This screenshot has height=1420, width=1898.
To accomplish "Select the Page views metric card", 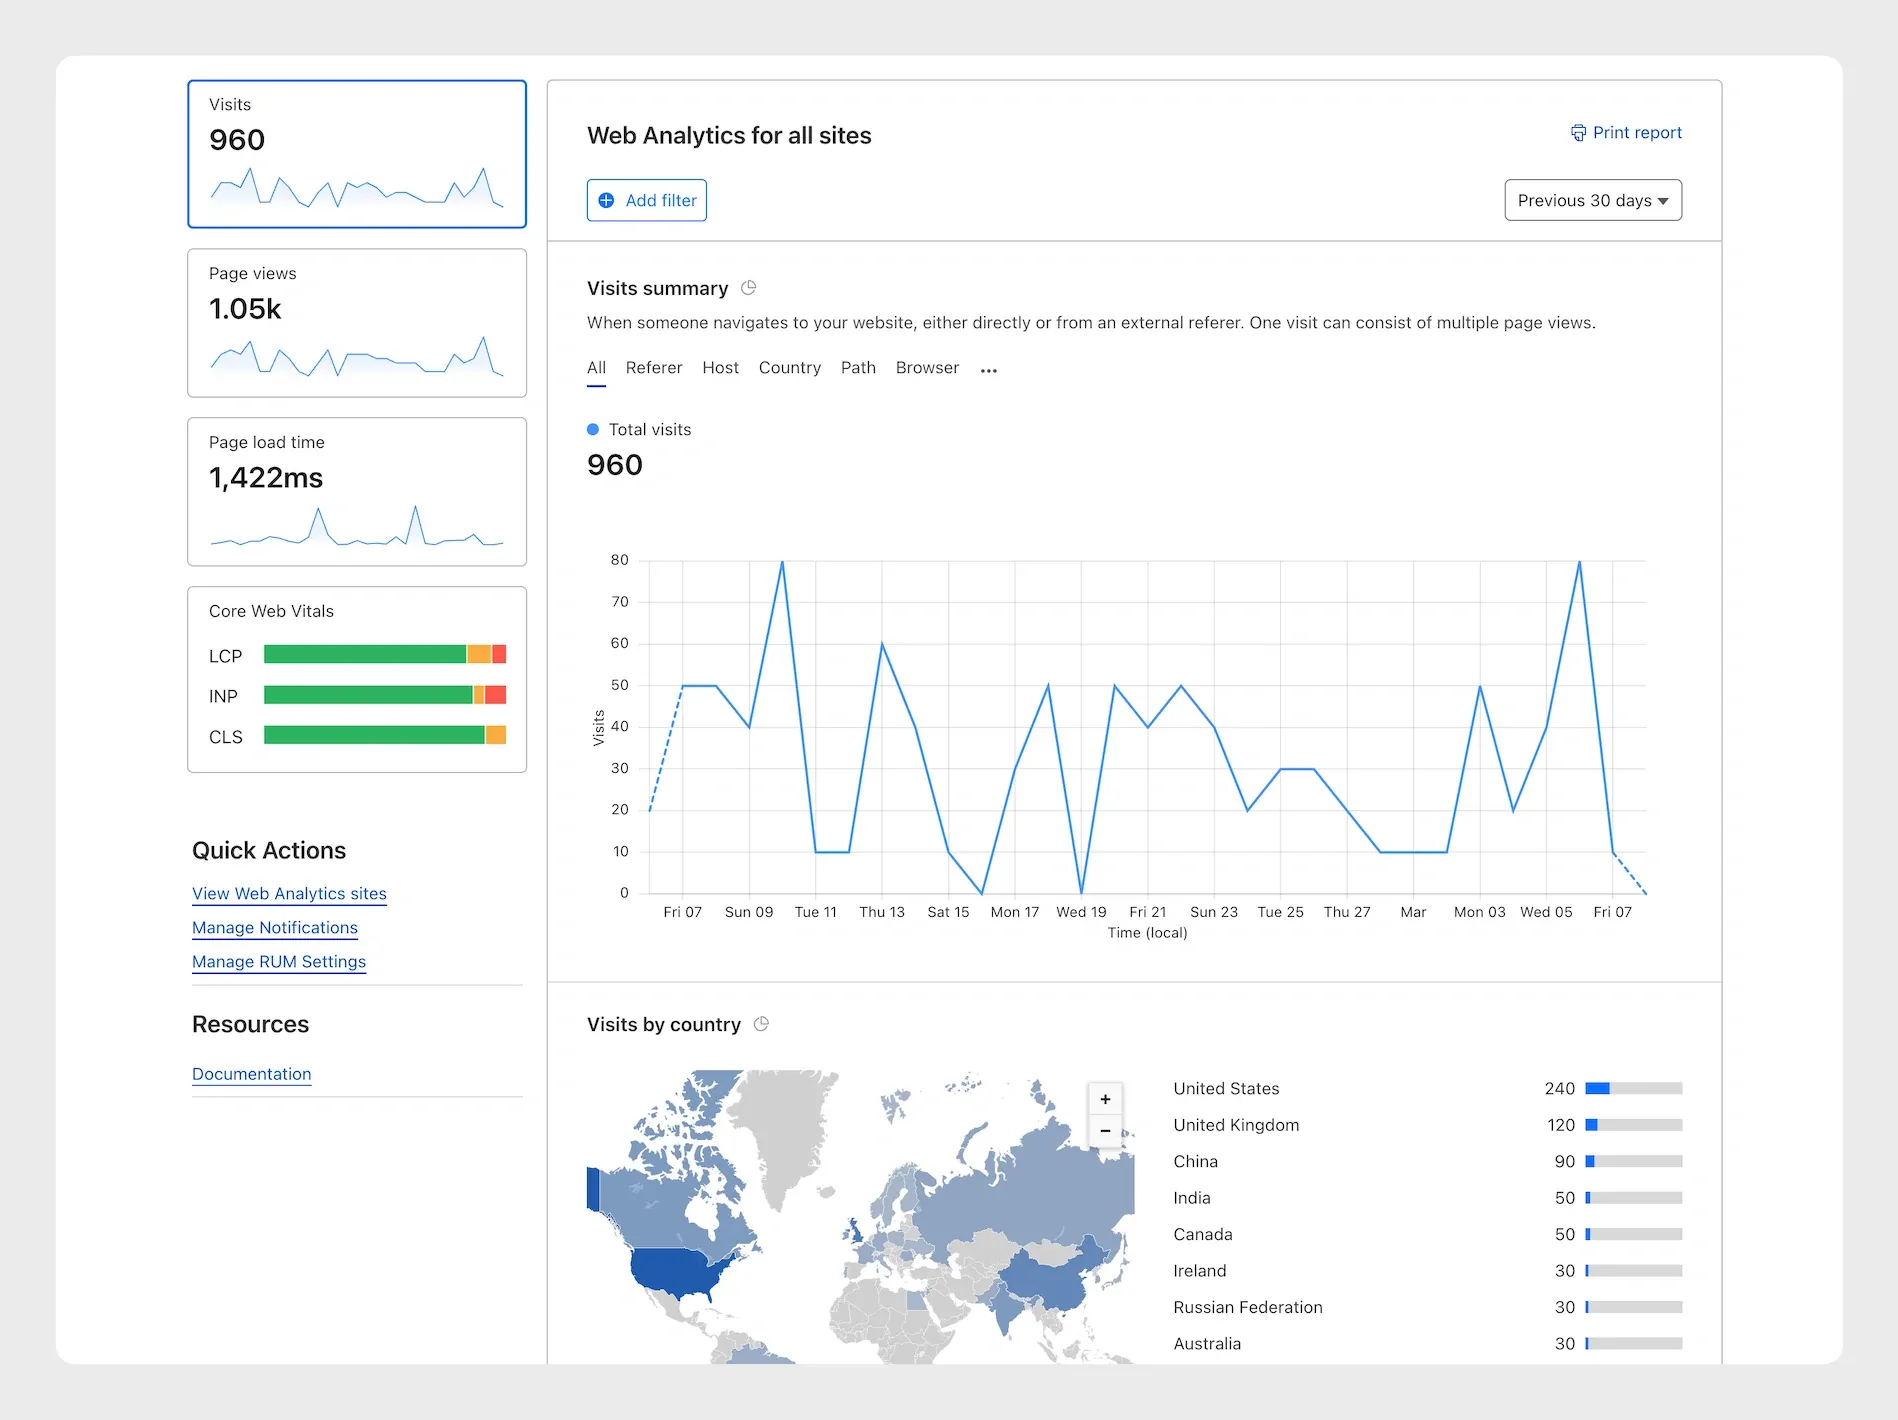I will [x=357, y=323].
